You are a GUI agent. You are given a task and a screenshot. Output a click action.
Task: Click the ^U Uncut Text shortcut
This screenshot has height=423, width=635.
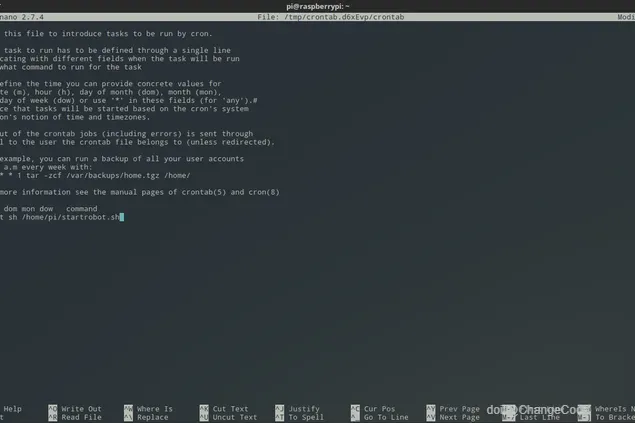[228, 417]
